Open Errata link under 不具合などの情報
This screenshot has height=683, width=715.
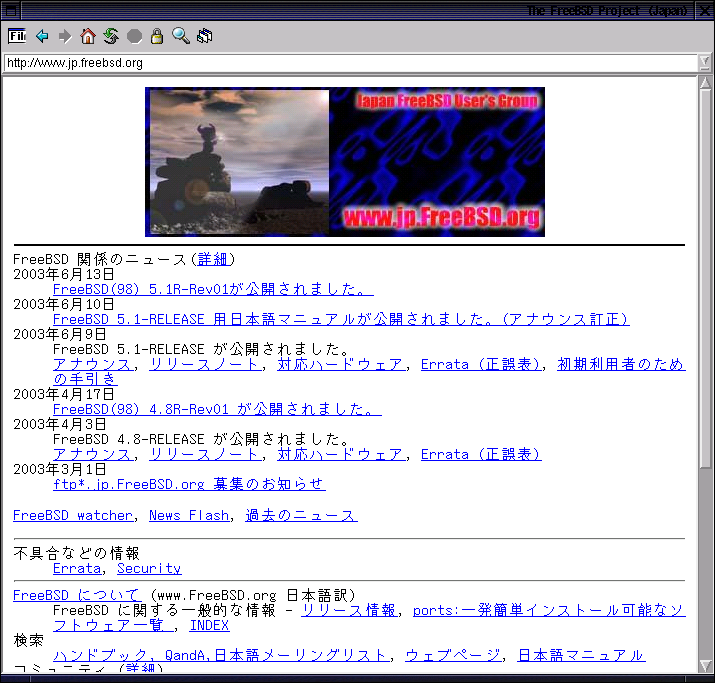point(77,569)
